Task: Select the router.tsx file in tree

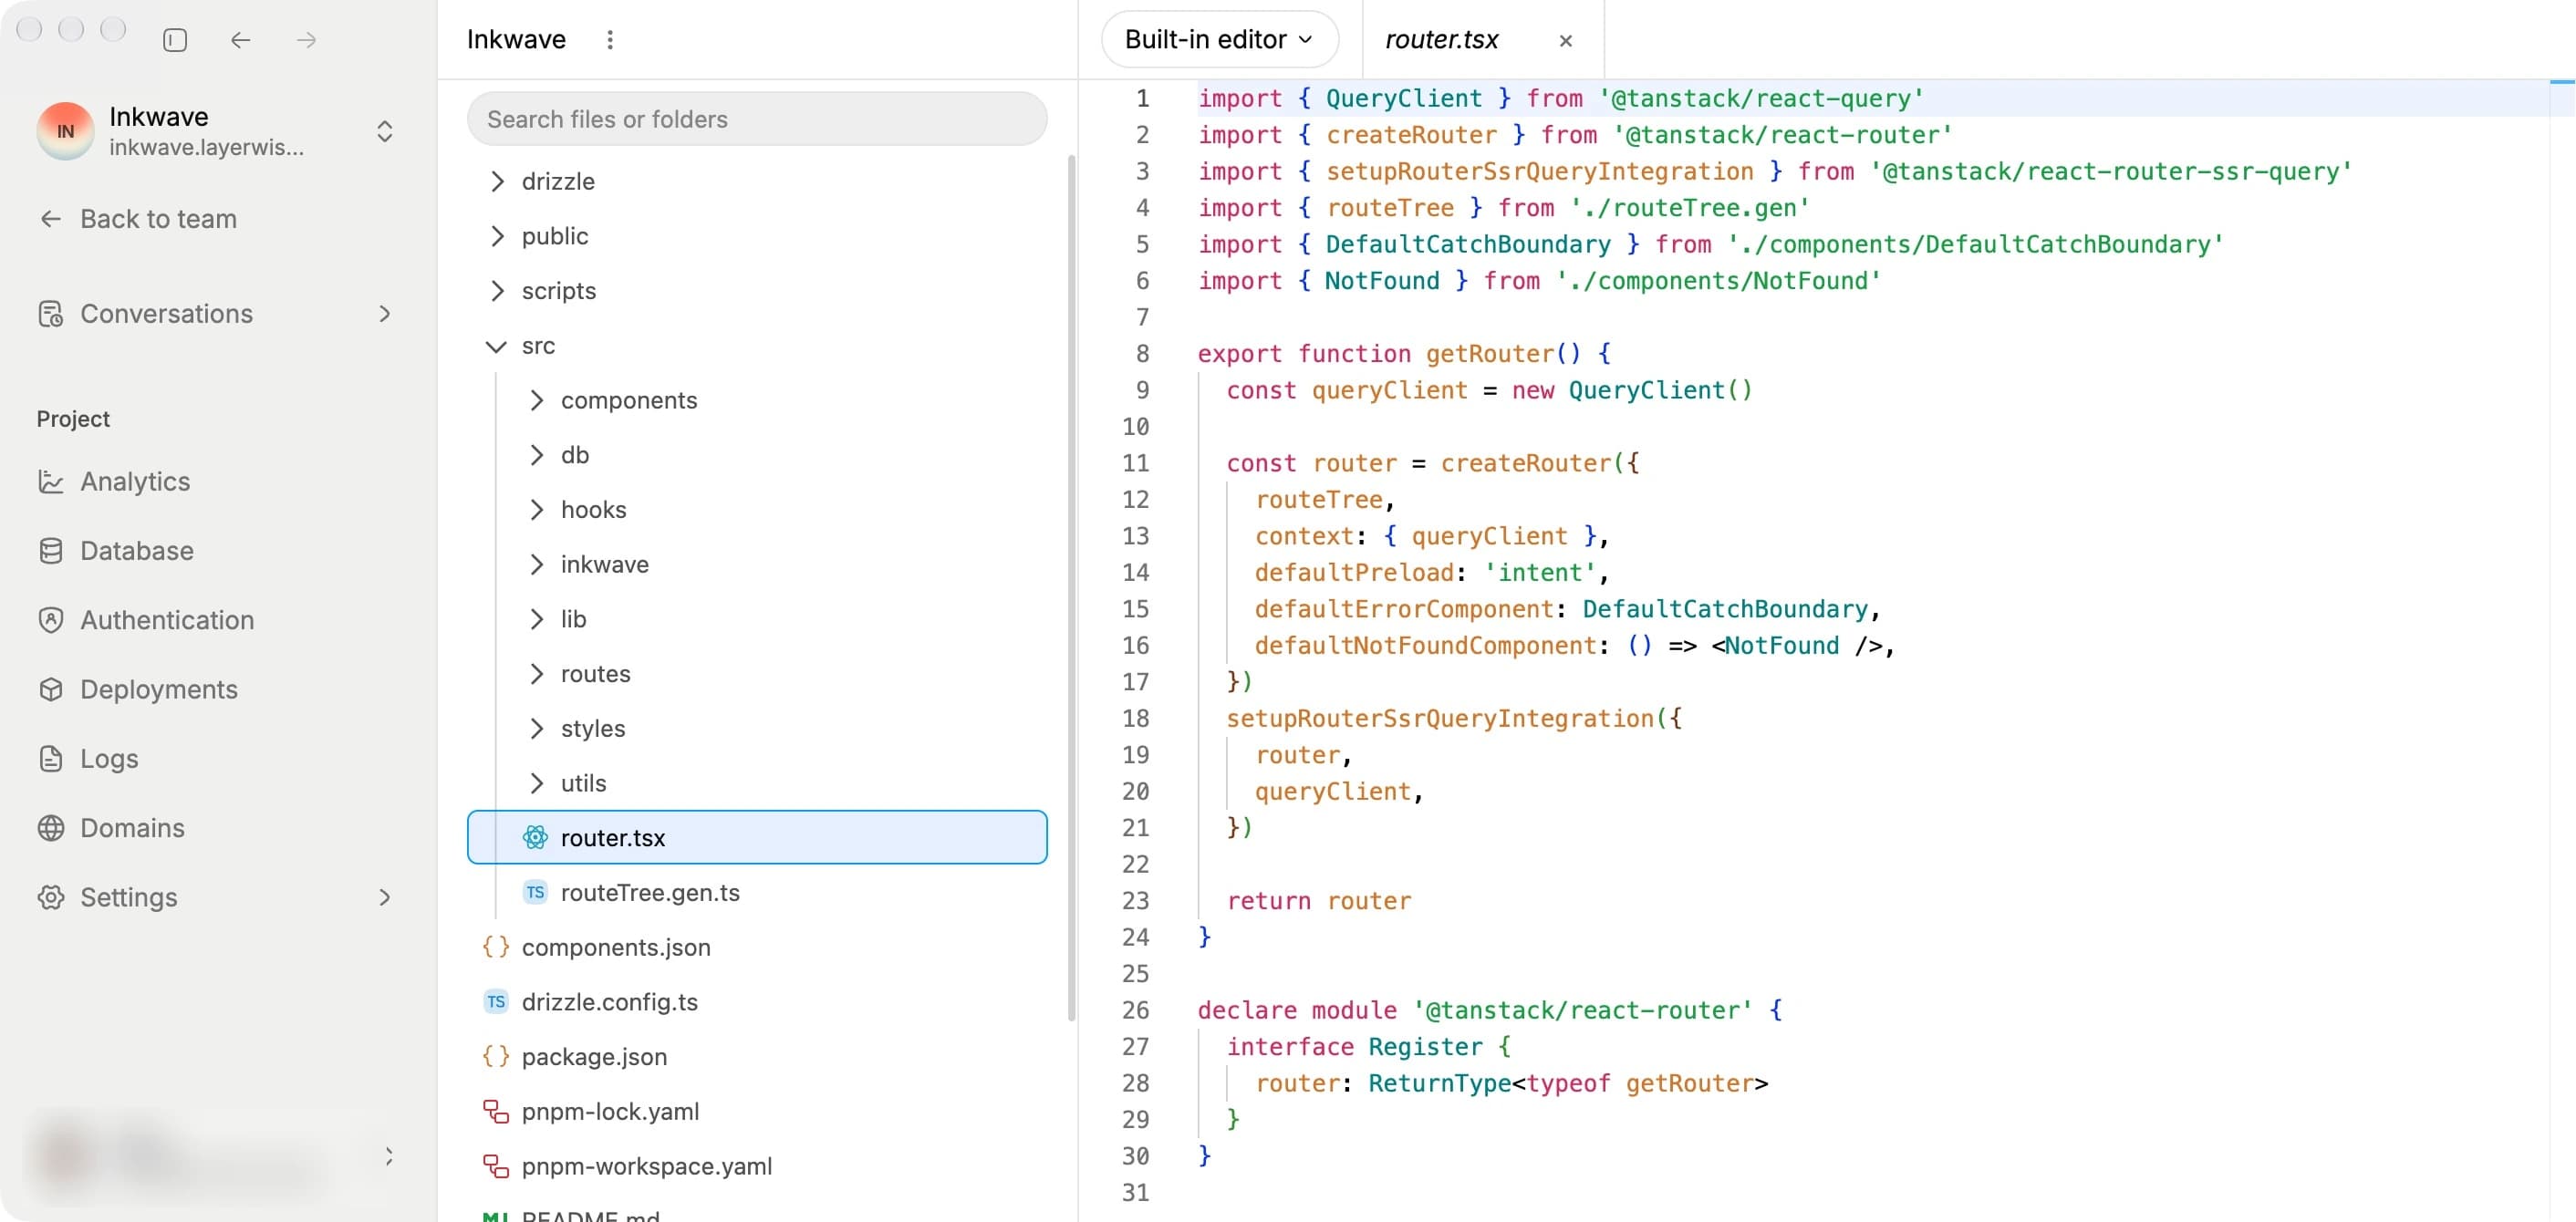Action: click(x=757, y=837)
